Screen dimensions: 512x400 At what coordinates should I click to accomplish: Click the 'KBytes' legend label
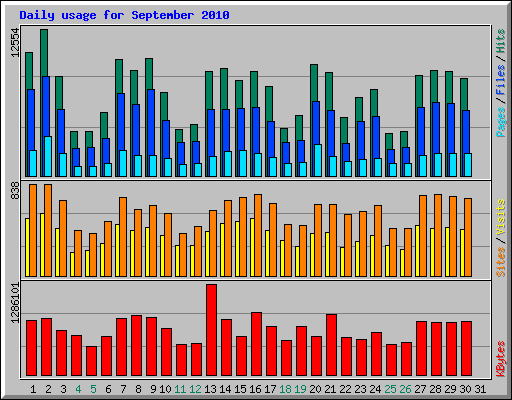501,359
